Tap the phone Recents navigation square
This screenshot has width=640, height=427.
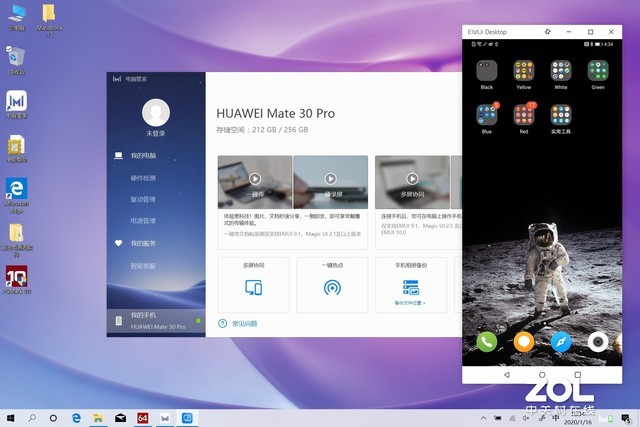point(578,374)
